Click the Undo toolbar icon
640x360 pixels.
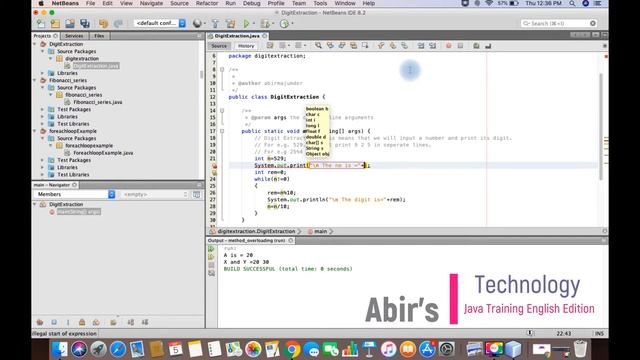point(103,24)
